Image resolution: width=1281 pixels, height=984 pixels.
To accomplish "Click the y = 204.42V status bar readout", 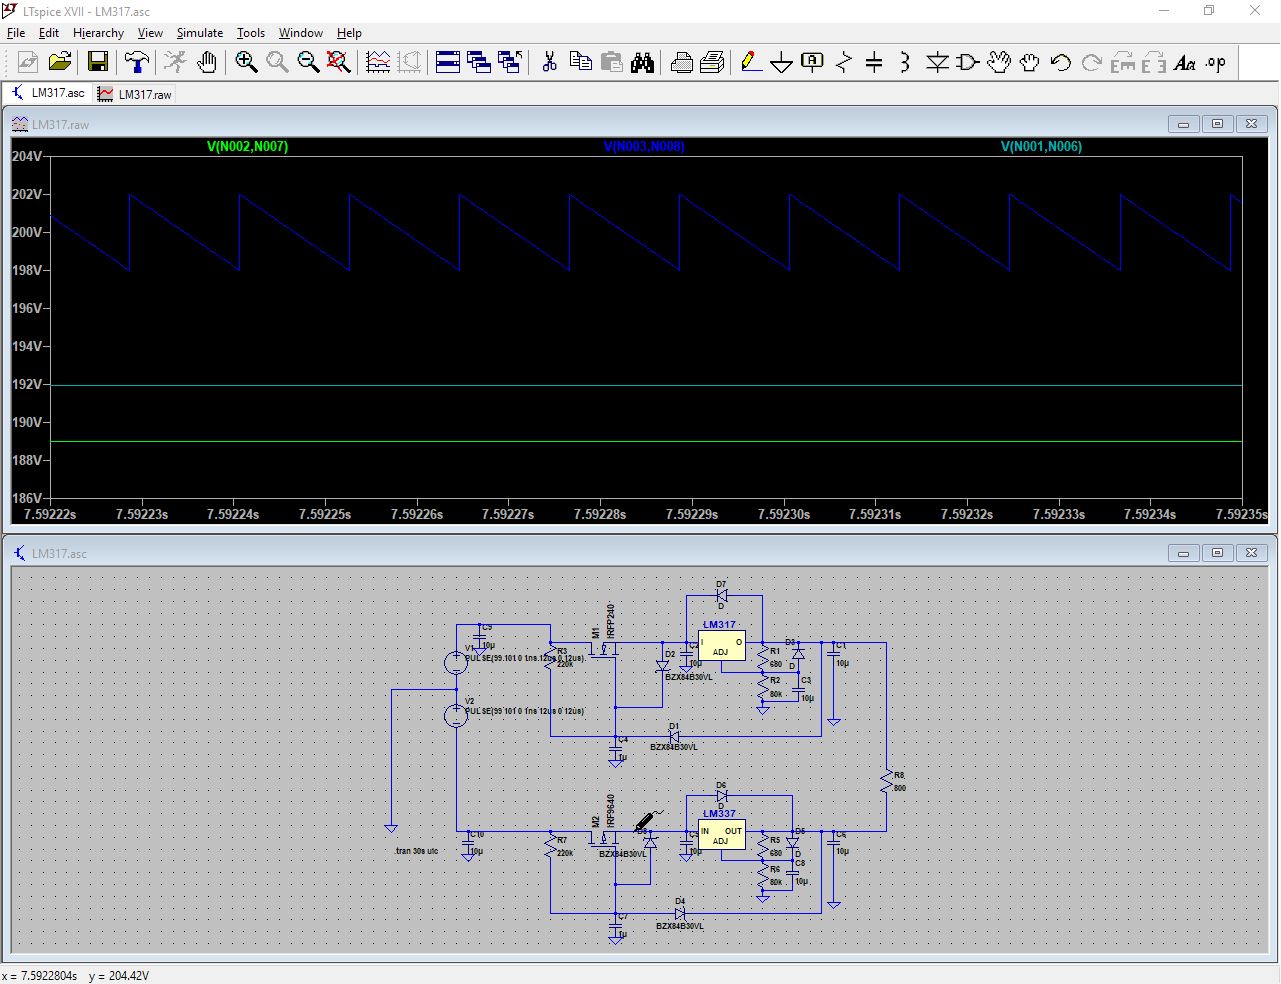I will pos(118,976).
